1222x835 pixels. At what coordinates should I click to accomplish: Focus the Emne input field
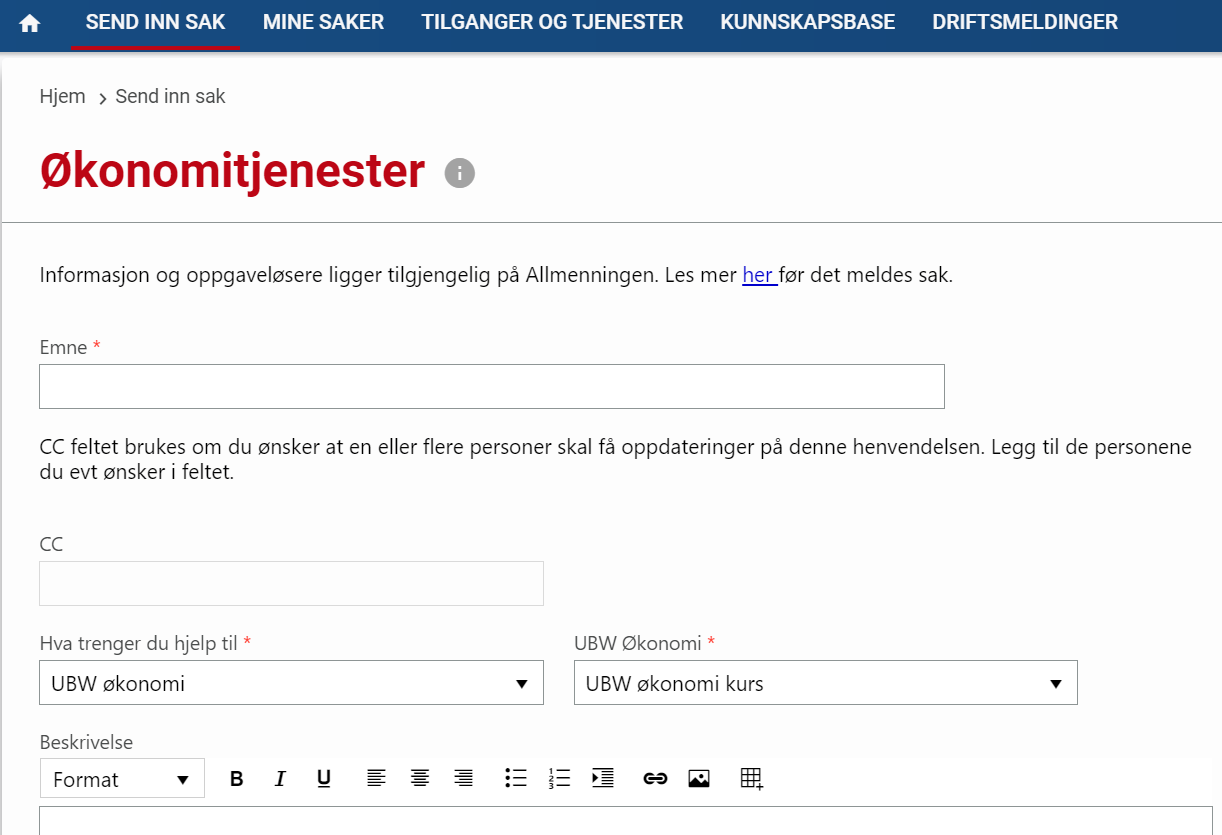click(491, 386)
